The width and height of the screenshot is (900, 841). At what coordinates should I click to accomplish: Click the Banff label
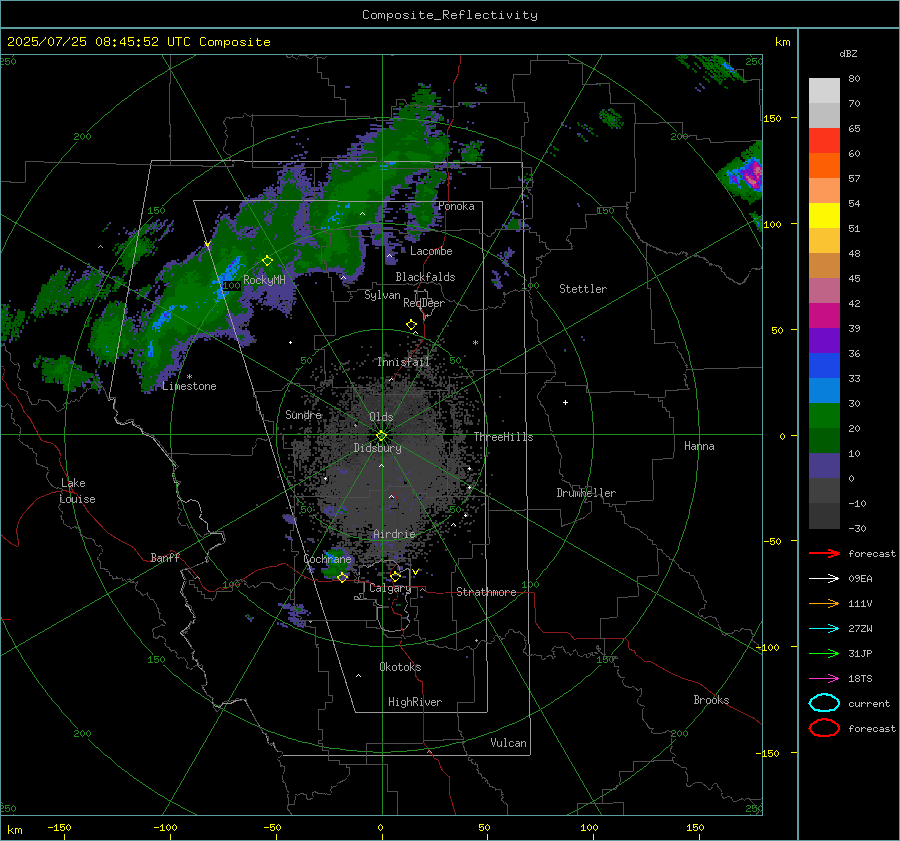(x=165, y=558)
